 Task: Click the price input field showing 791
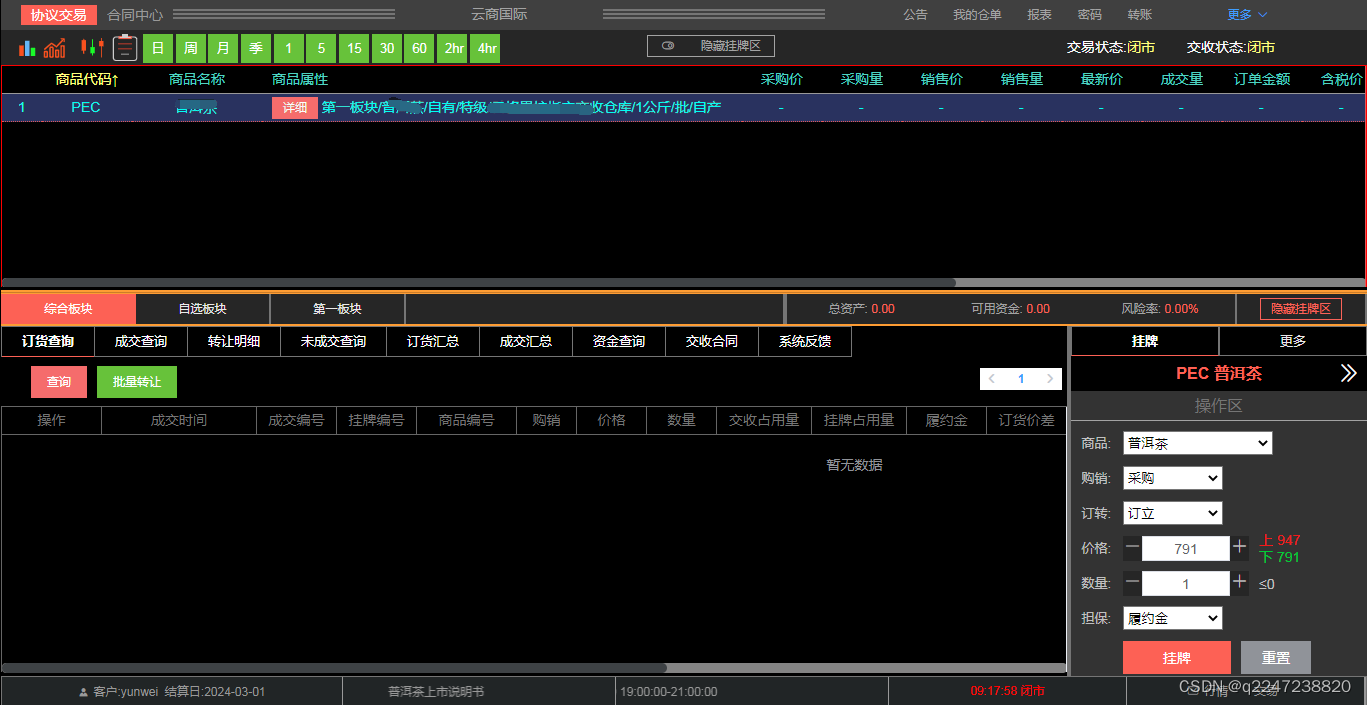[1186, 548]
